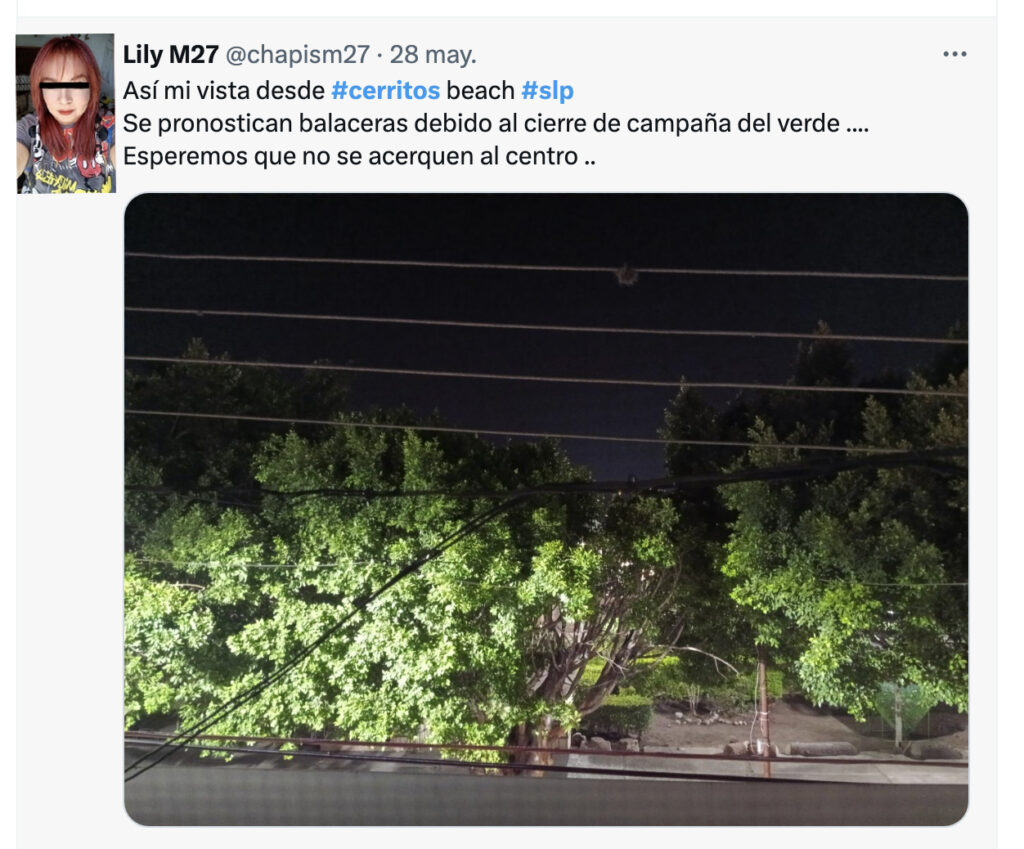Follow the #cerritos hashtag
The image size is (1024, 849).
click(x=385, y=90)
